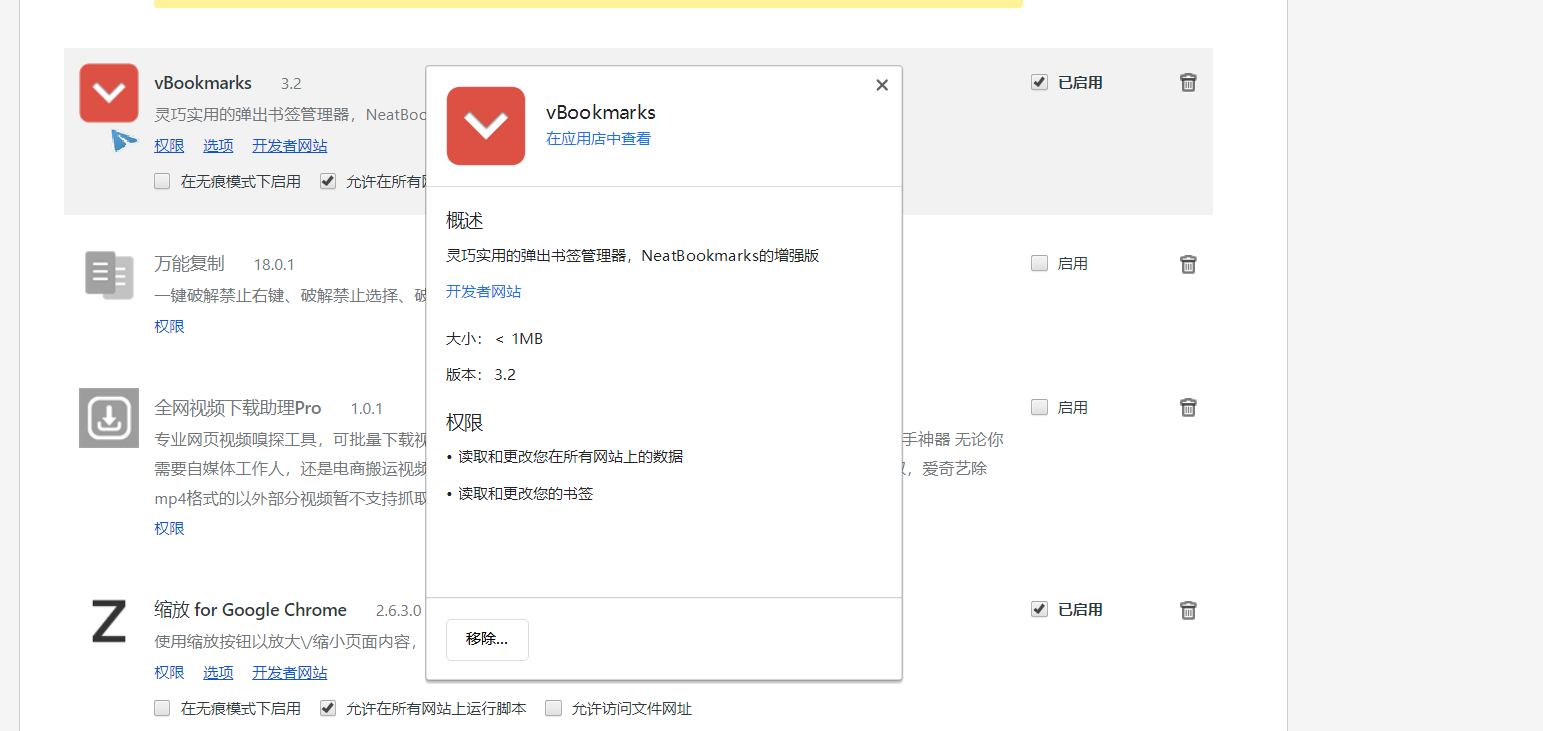Image resolution: width=1543 pixels, height=731 pixels.
Task: Open vBookmarks 开发者网站 link in list
Action: (x=289, y=146)
